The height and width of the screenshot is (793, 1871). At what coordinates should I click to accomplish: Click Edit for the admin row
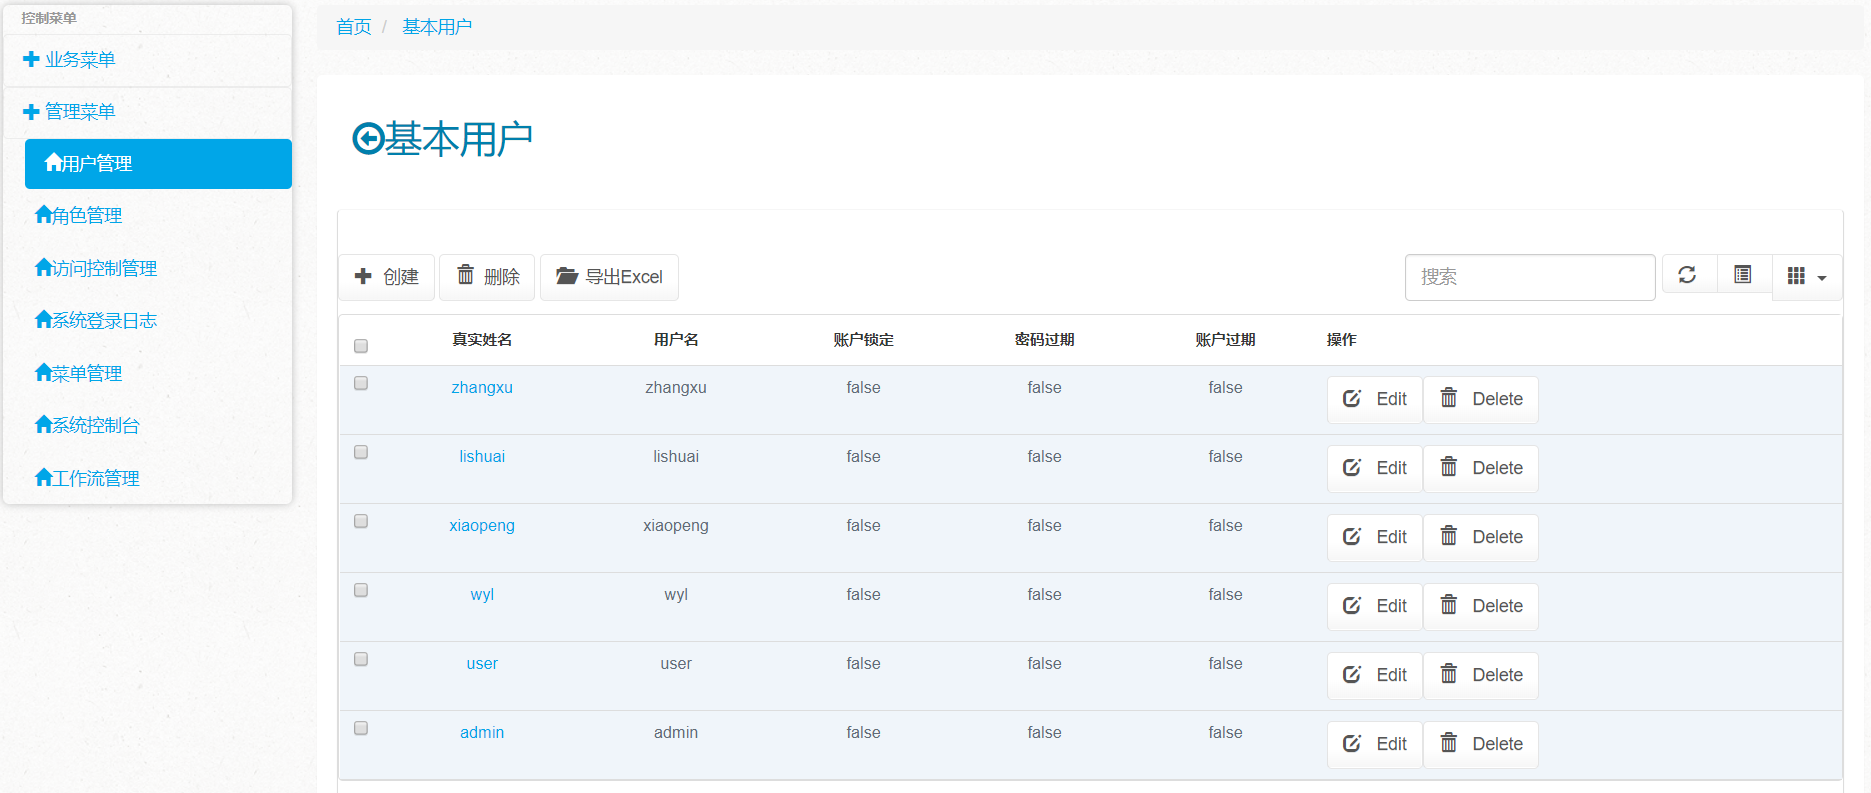1375,745
